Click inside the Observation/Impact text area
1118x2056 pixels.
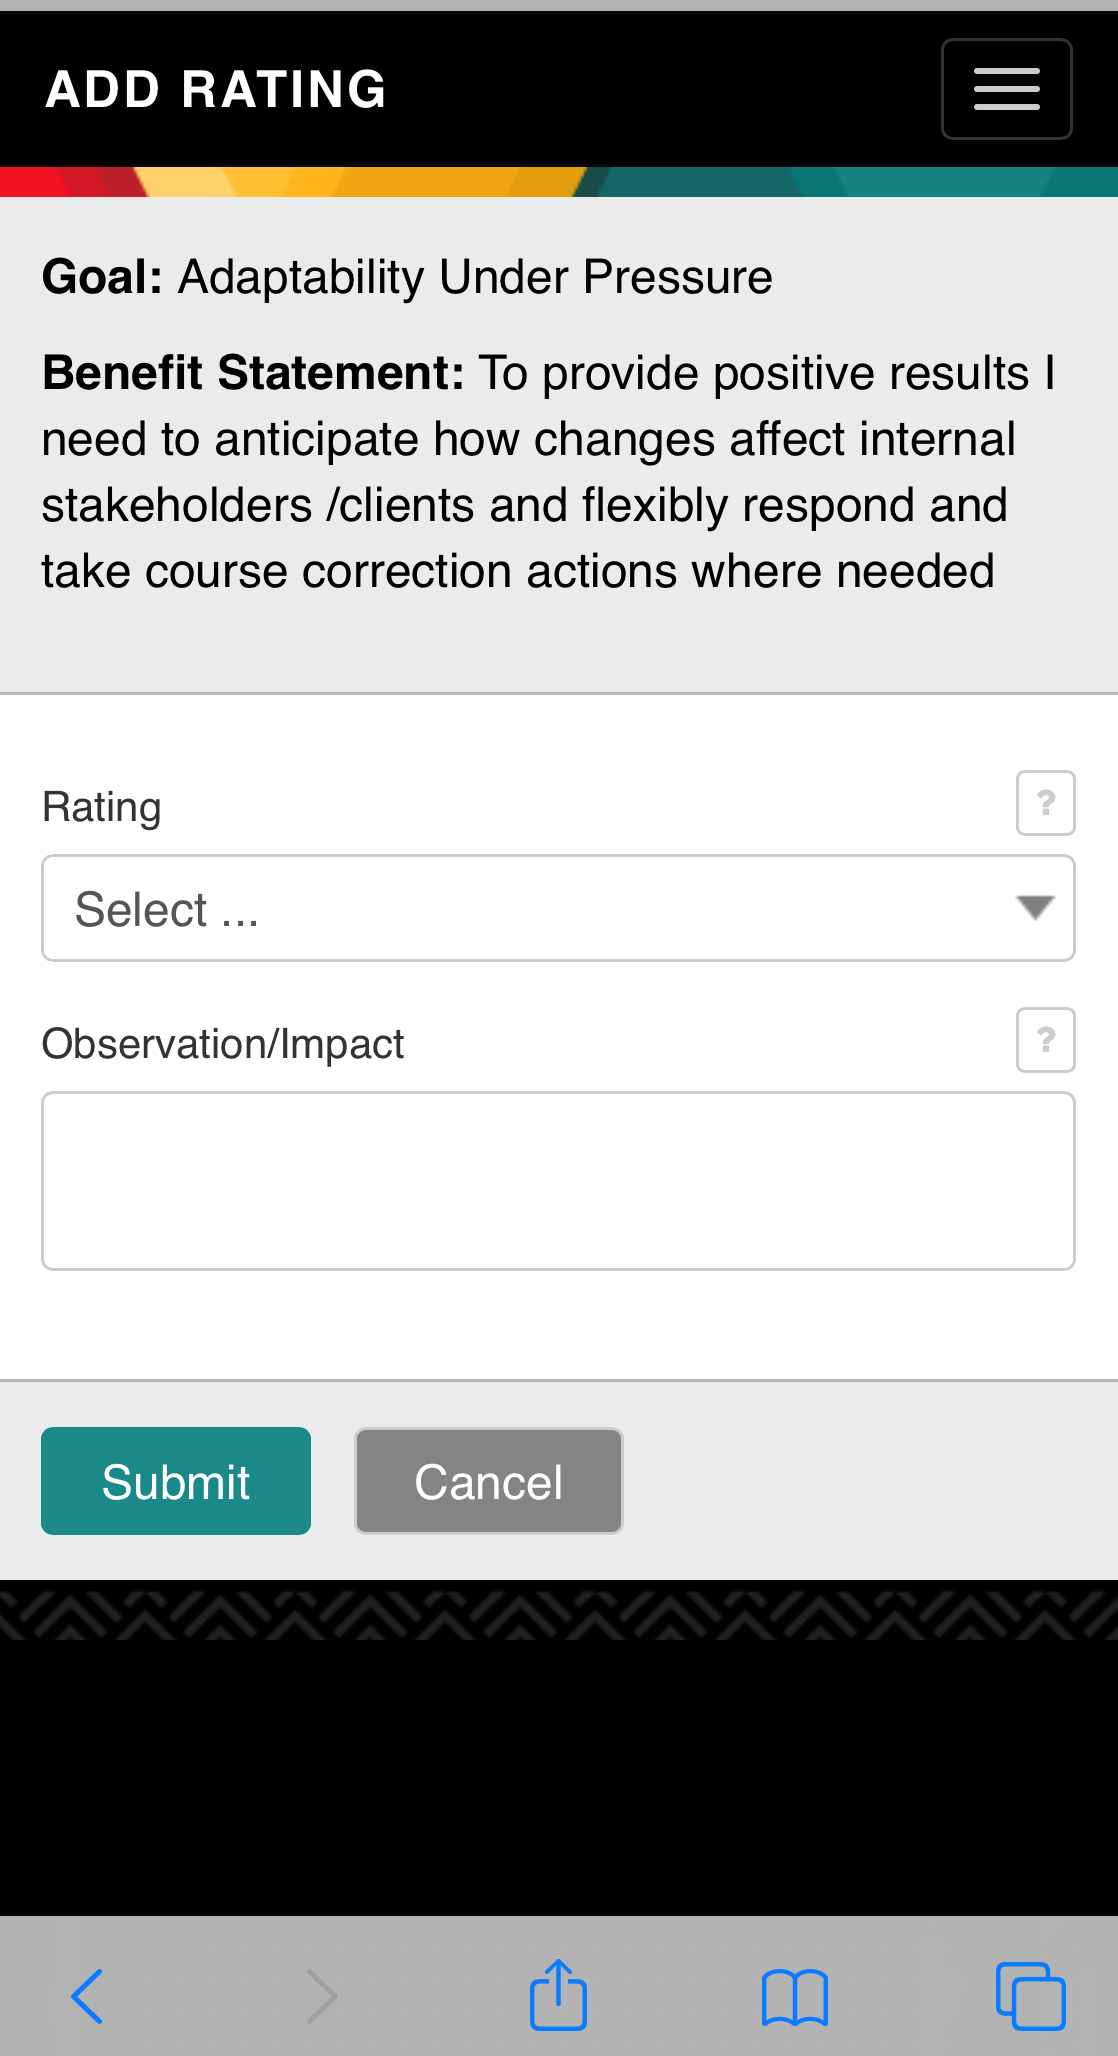point(558,1180)
